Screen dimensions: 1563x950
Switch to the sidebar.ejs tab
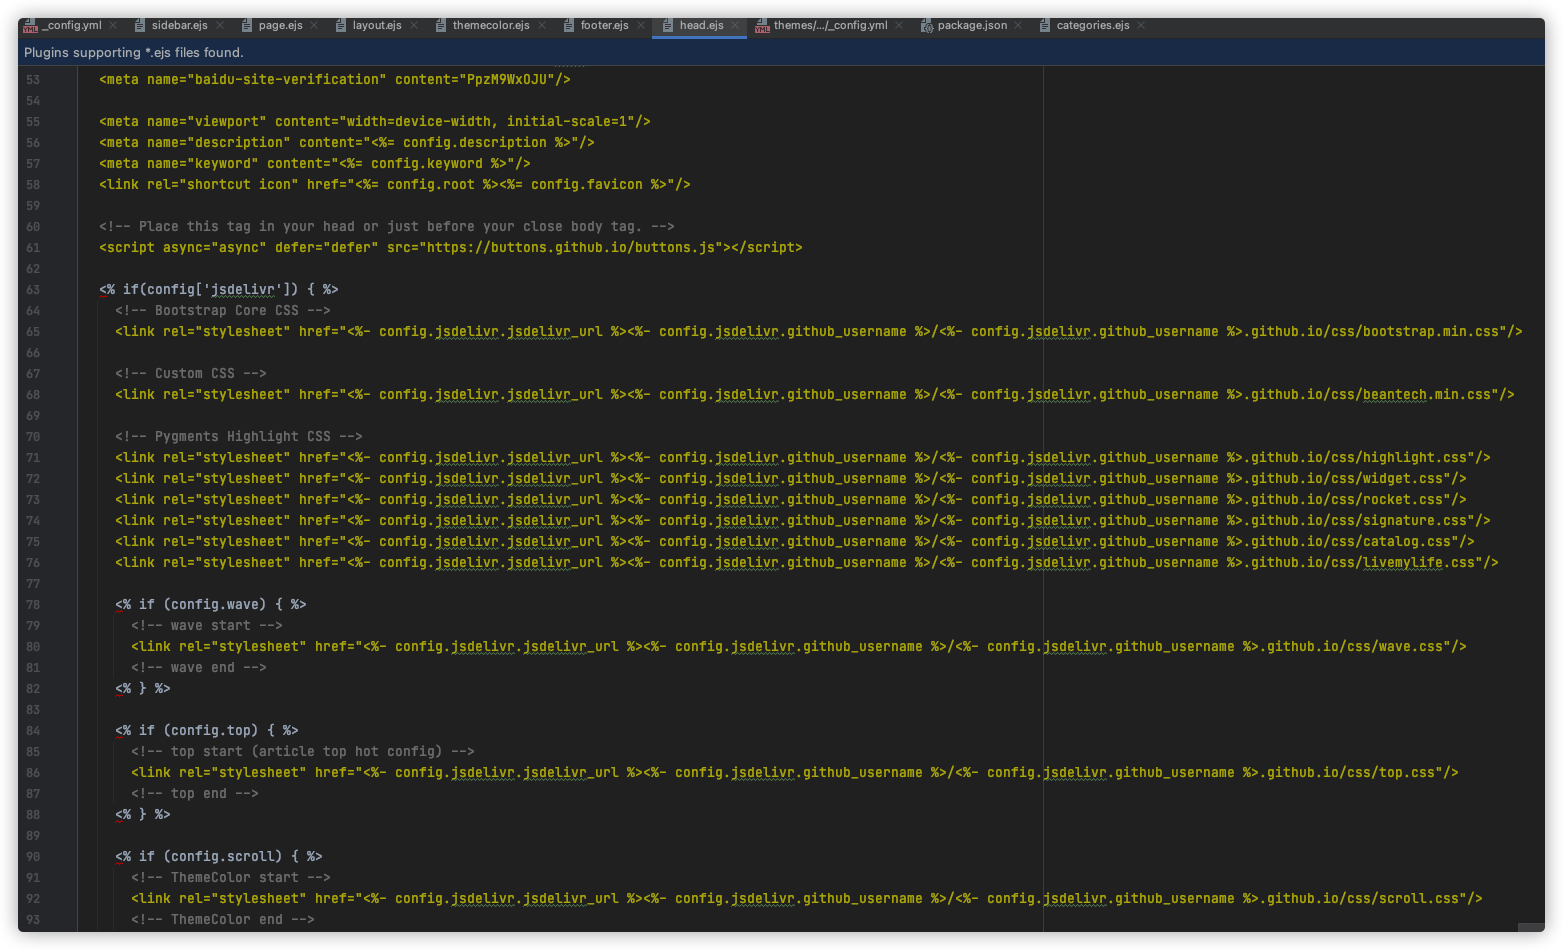click(x=180, y=26)
